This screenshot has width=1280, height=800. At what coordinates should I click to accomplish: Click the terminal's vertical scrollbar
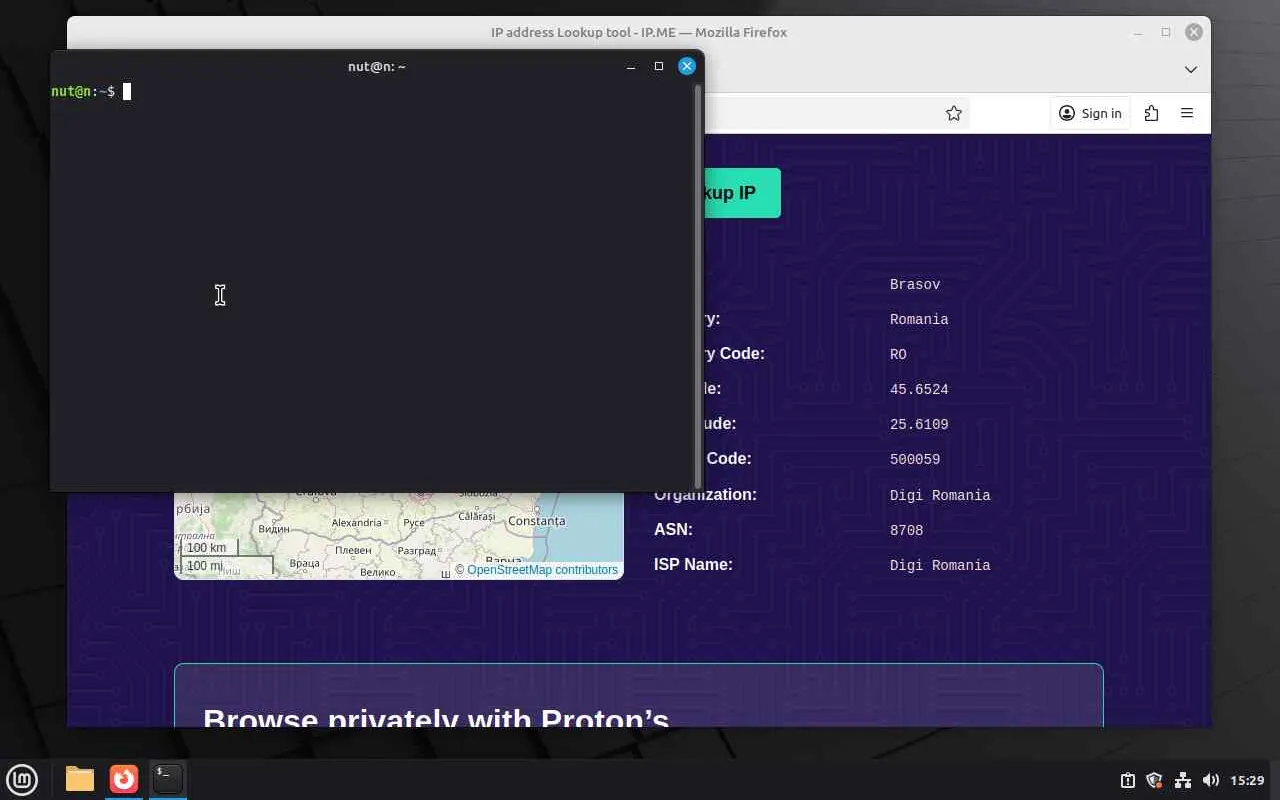pyautogui.click(x=698, y=286)
